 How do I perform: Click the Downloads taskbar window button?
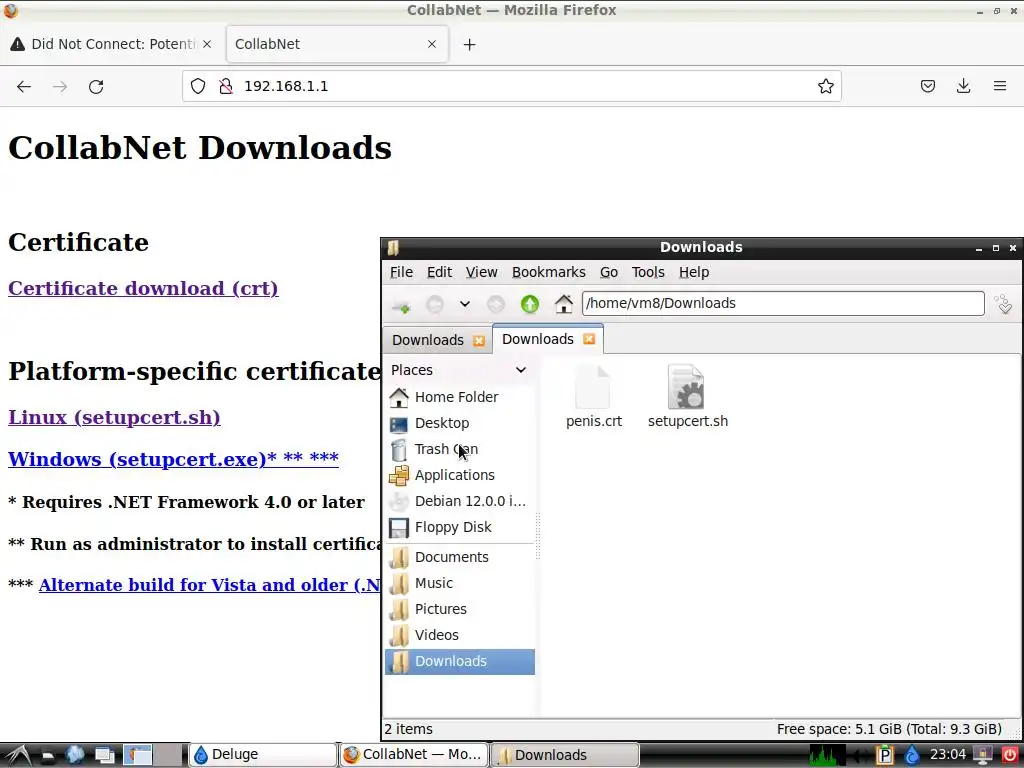pyautogui.click(x=564, y=755)
